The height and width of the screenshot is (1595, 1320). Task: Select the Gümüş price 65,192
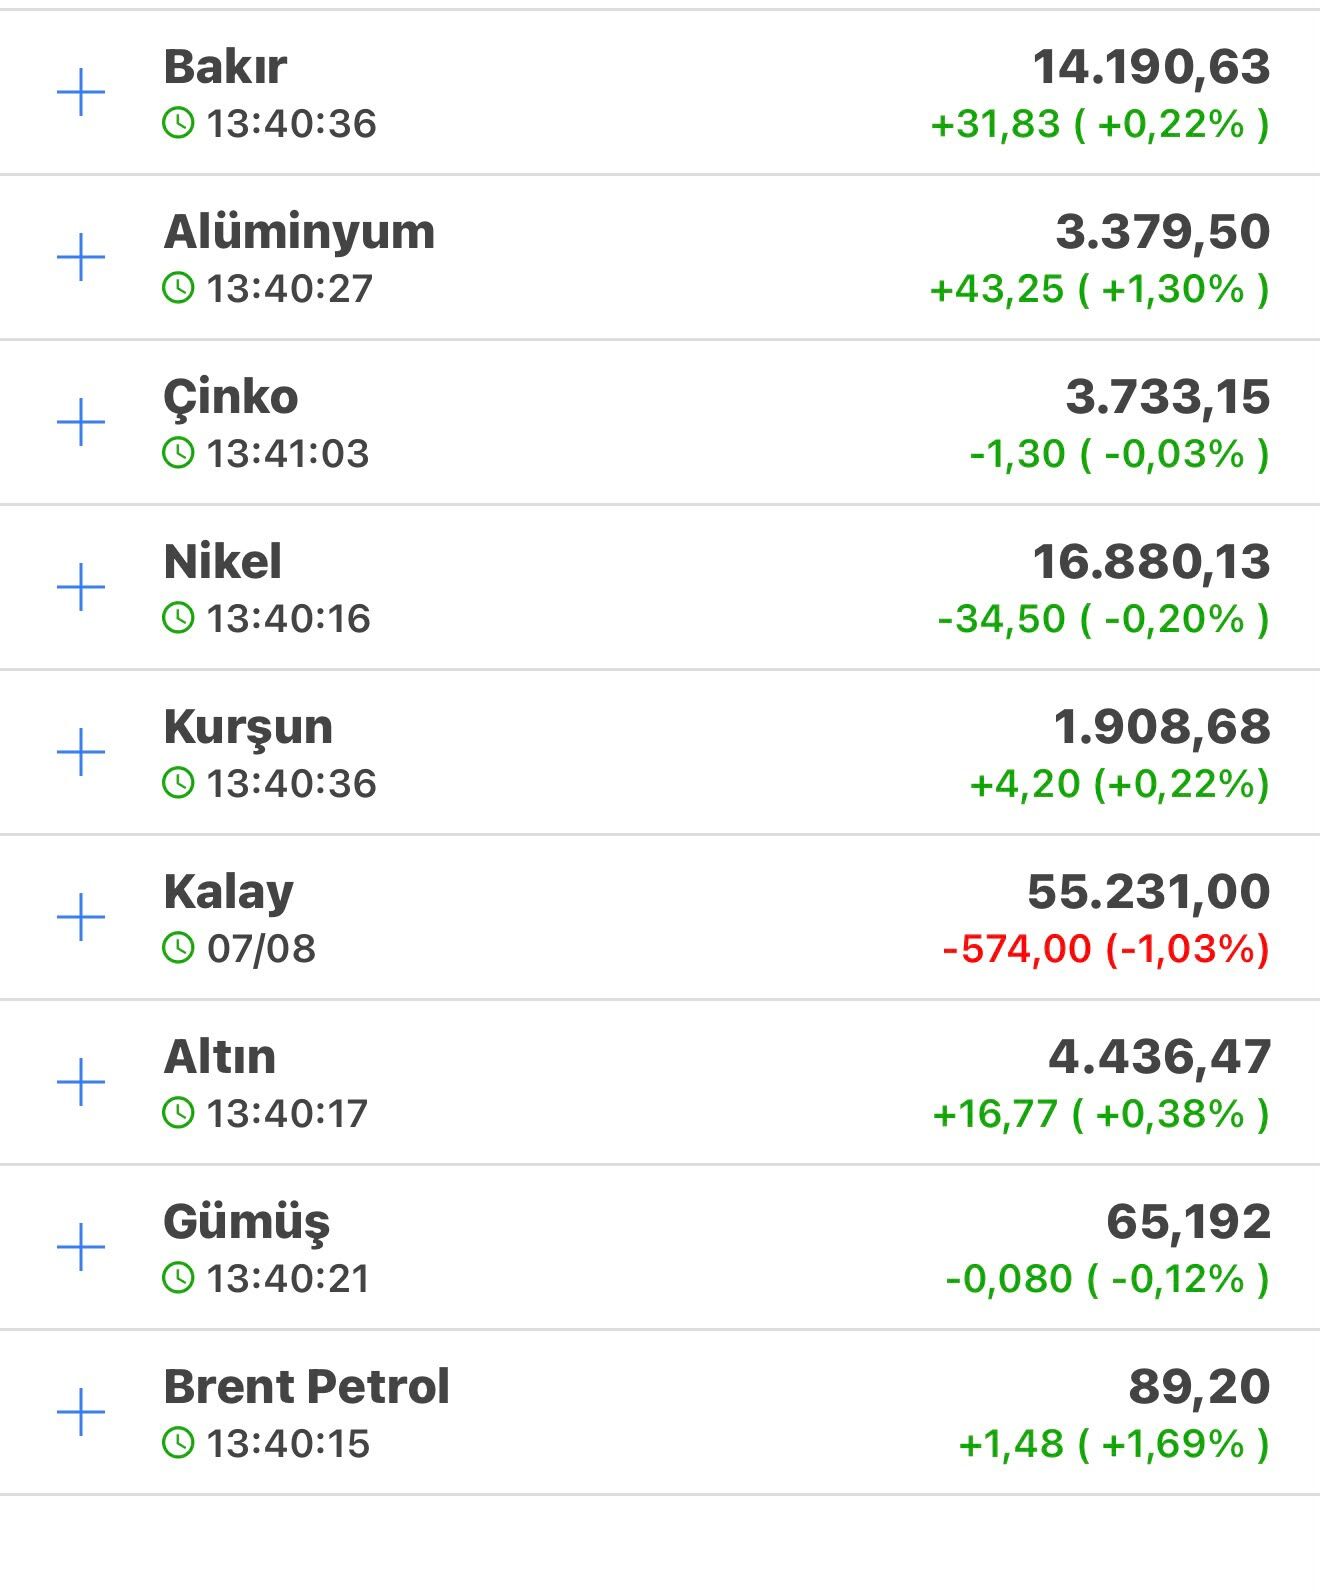click(1189, 1222)
